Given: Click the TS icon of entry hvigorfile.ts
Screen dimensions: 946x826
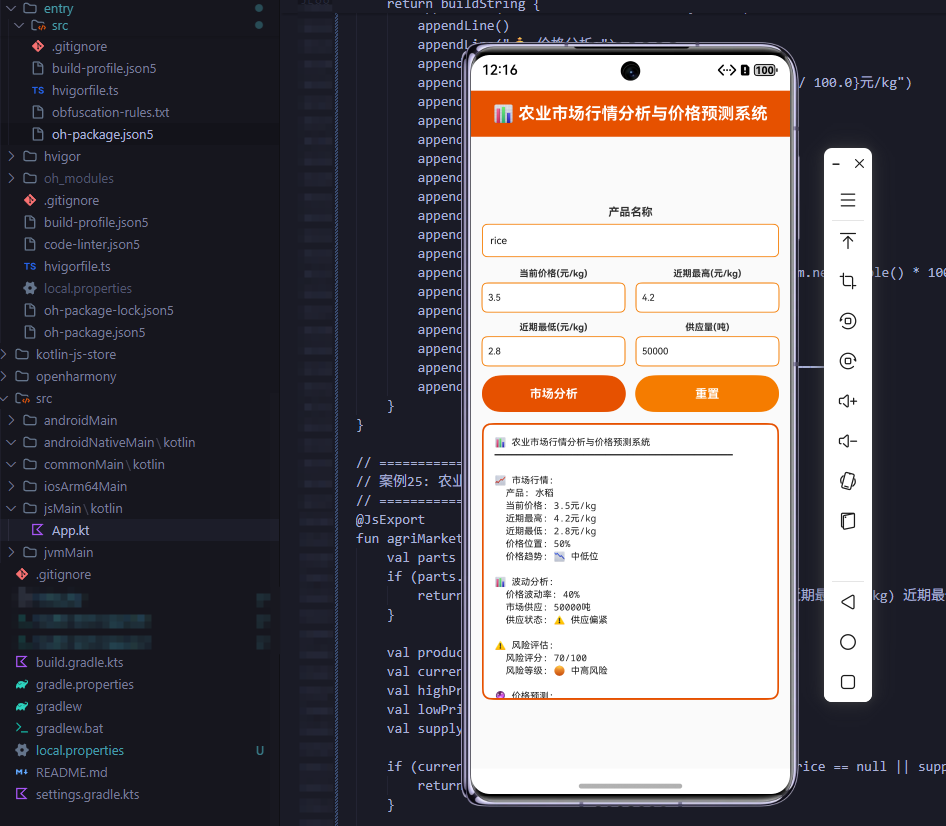Looking at the screenshot, I should click(x=37, y=90).
